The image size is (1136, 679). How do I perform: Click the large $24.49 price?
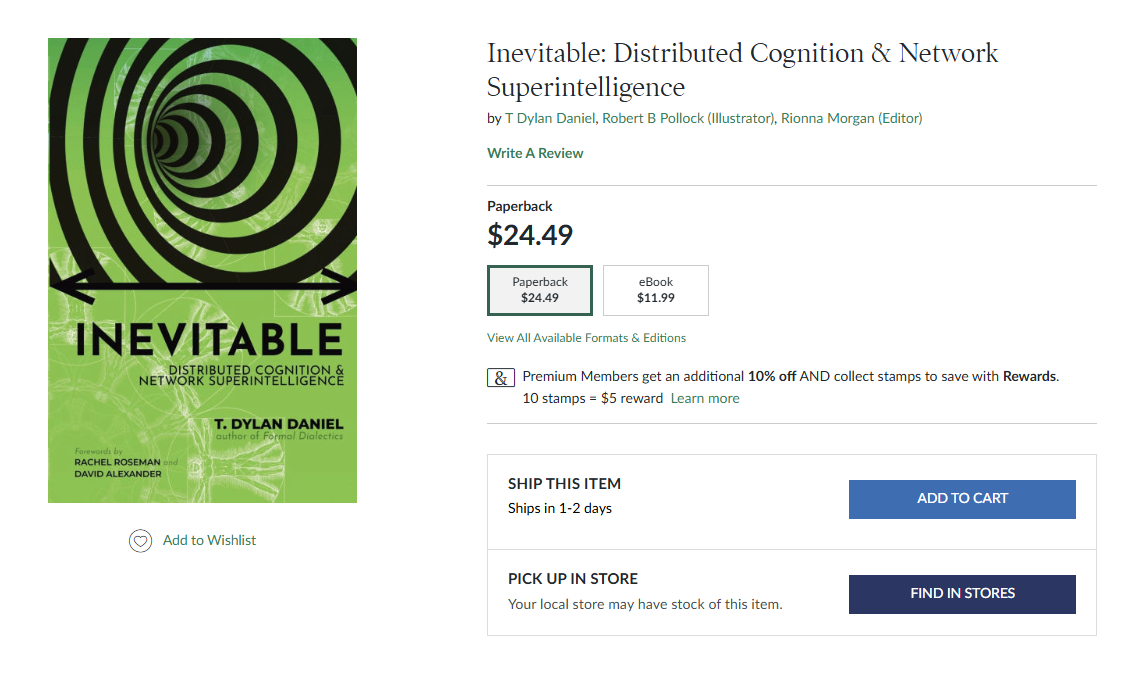[x=530, y=235]
